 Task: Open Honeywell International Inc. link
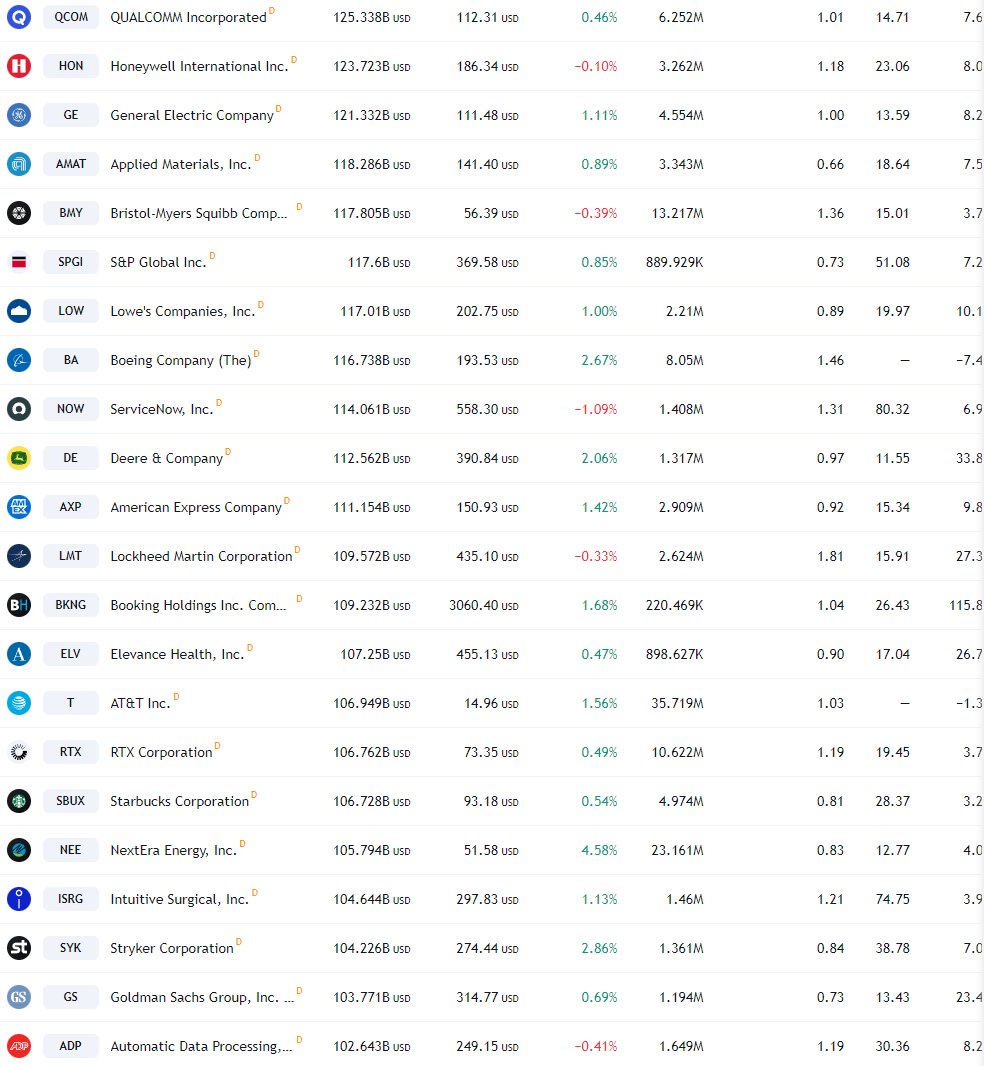pos(199,67)
